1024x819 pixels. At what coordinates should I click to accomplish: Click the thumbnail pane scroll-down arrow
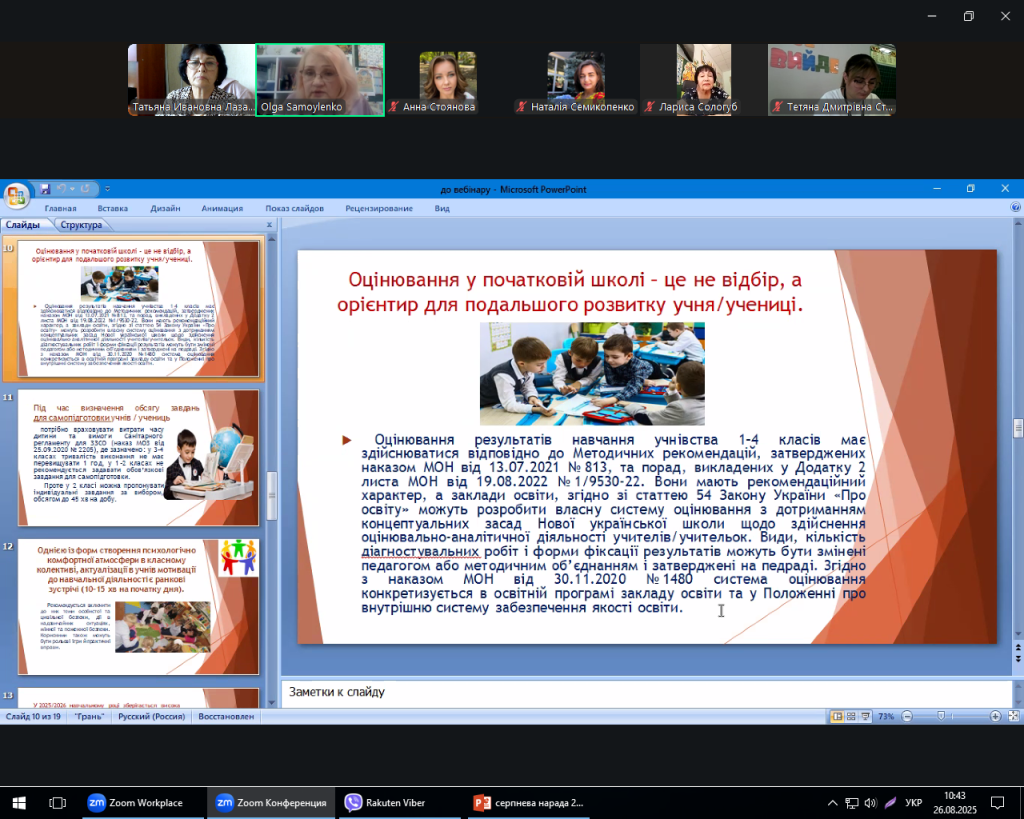[x=272, y=703]
